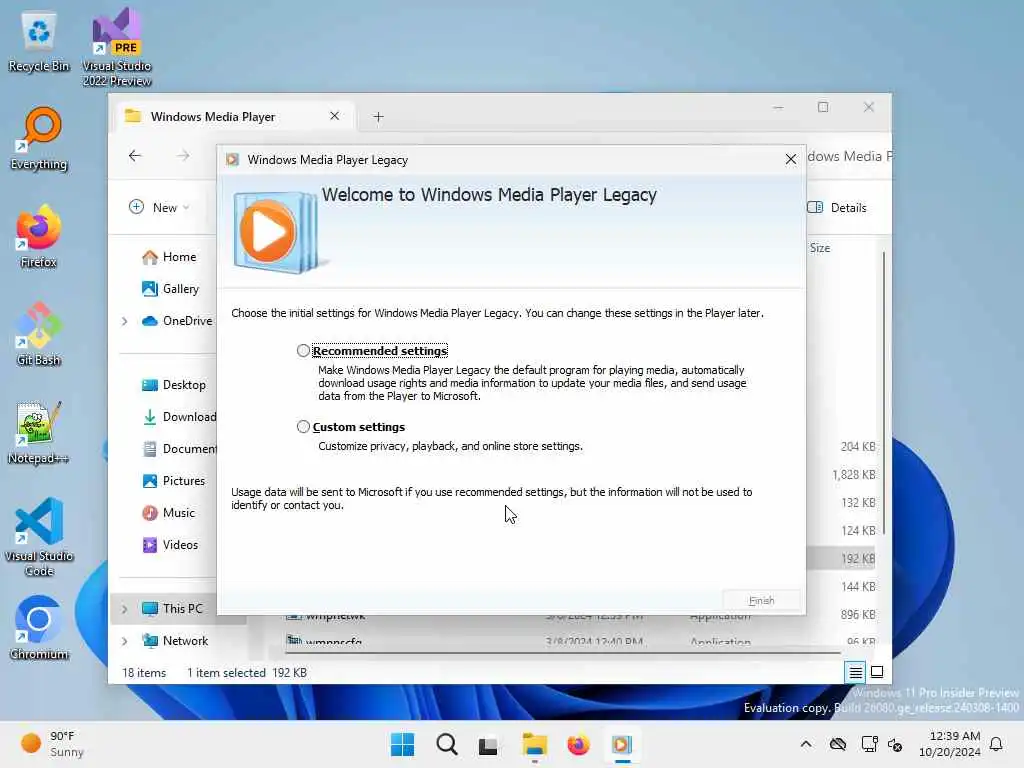Show hidden system tray icons

point(806,744)
